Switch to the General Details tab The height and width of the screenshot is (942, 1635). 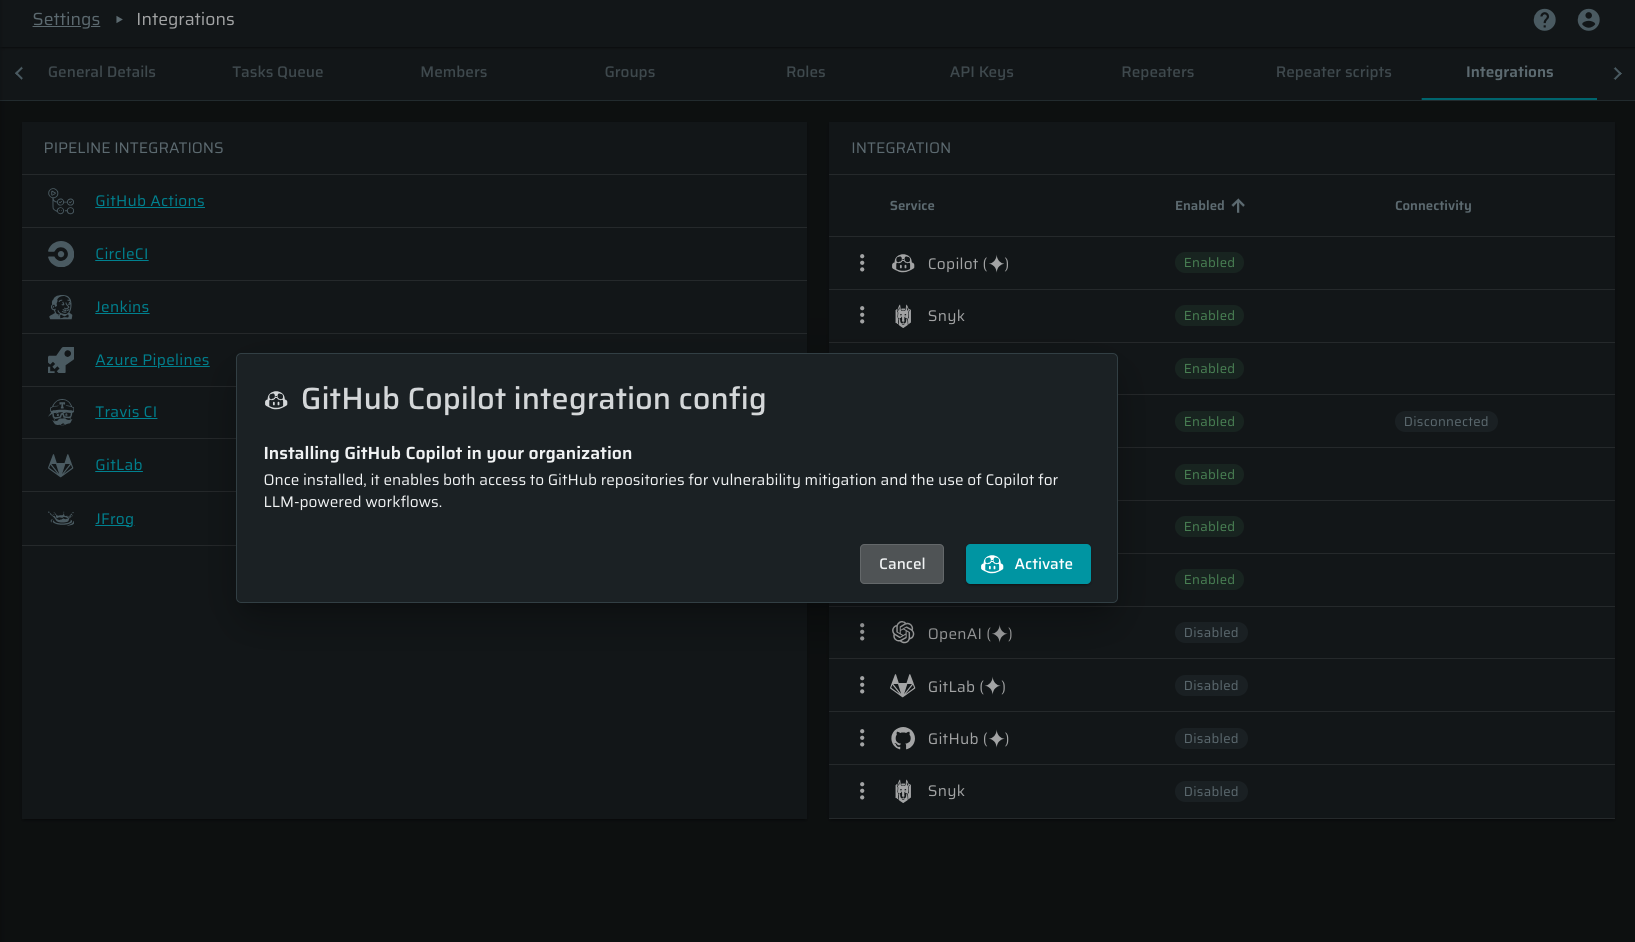tap(102, 72)
